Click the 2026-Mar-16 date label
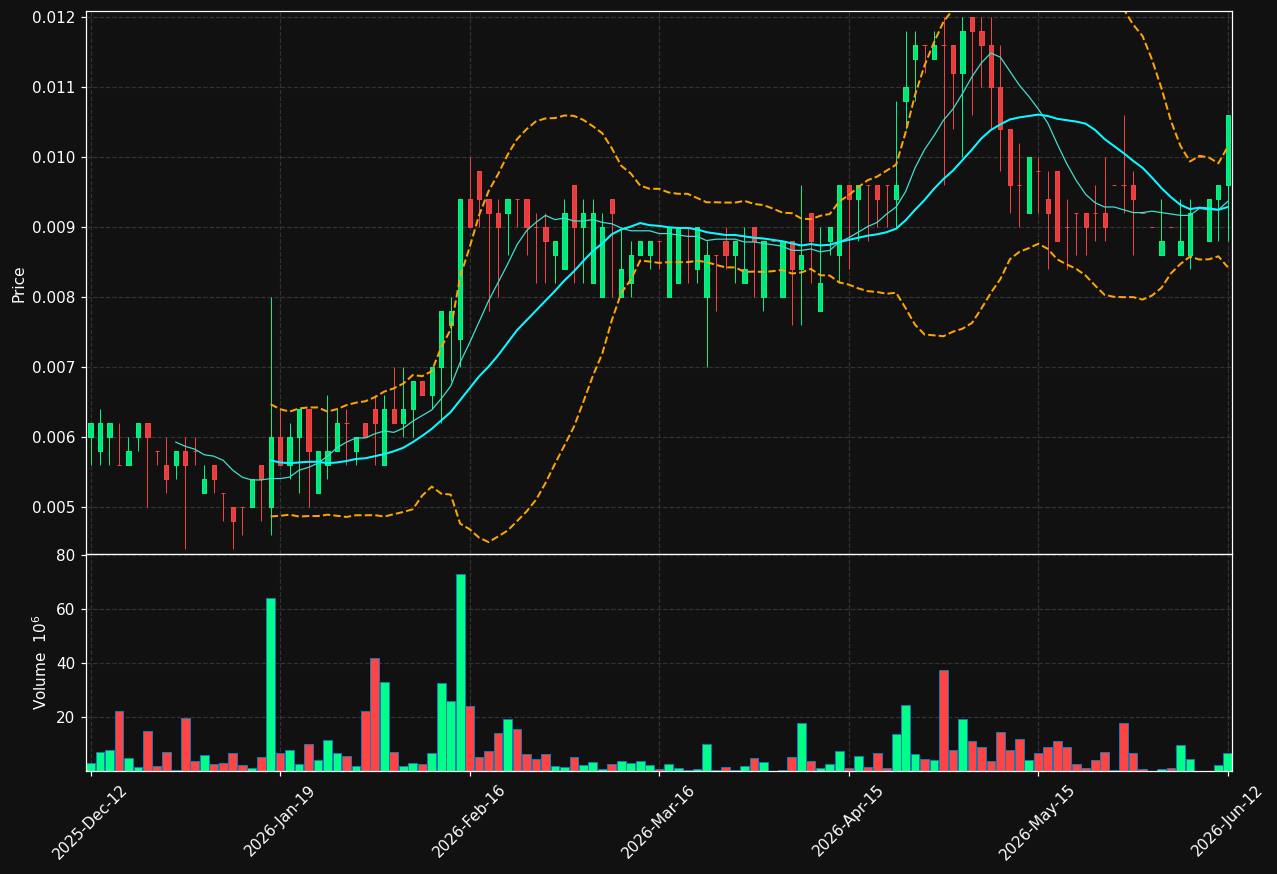Screen dimensions: 1277x874 657,821
